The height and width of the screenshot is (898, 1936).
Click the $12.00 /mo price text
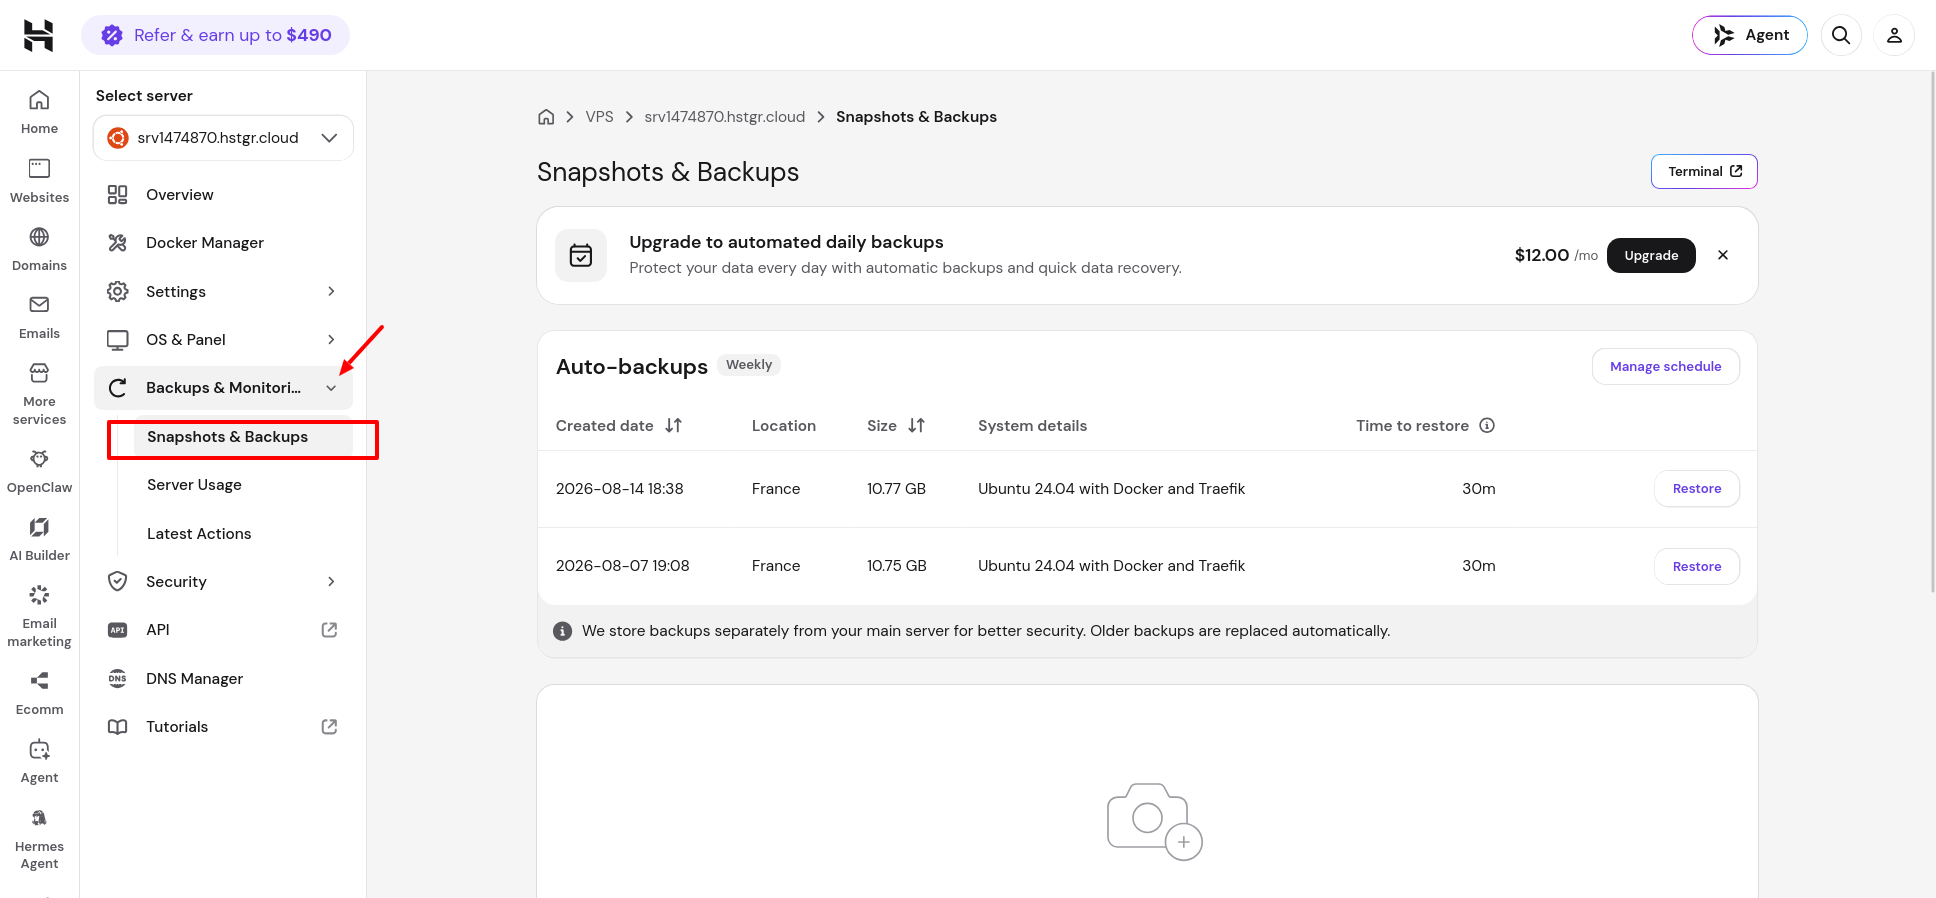click(x=1556, y=255)
